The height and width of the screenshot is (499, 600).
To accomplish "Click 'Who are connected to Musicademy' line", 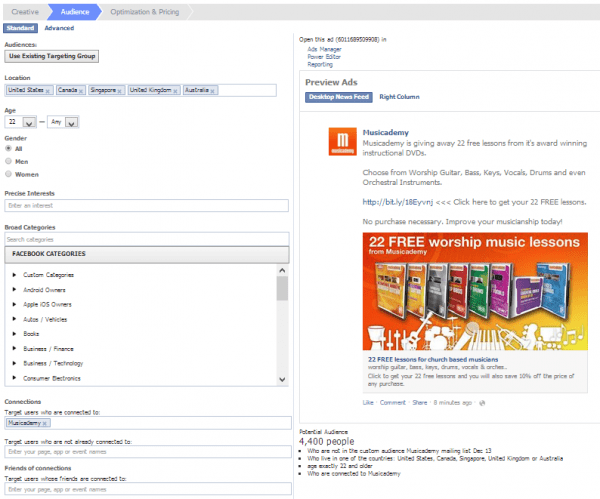I will click(354, 474).
